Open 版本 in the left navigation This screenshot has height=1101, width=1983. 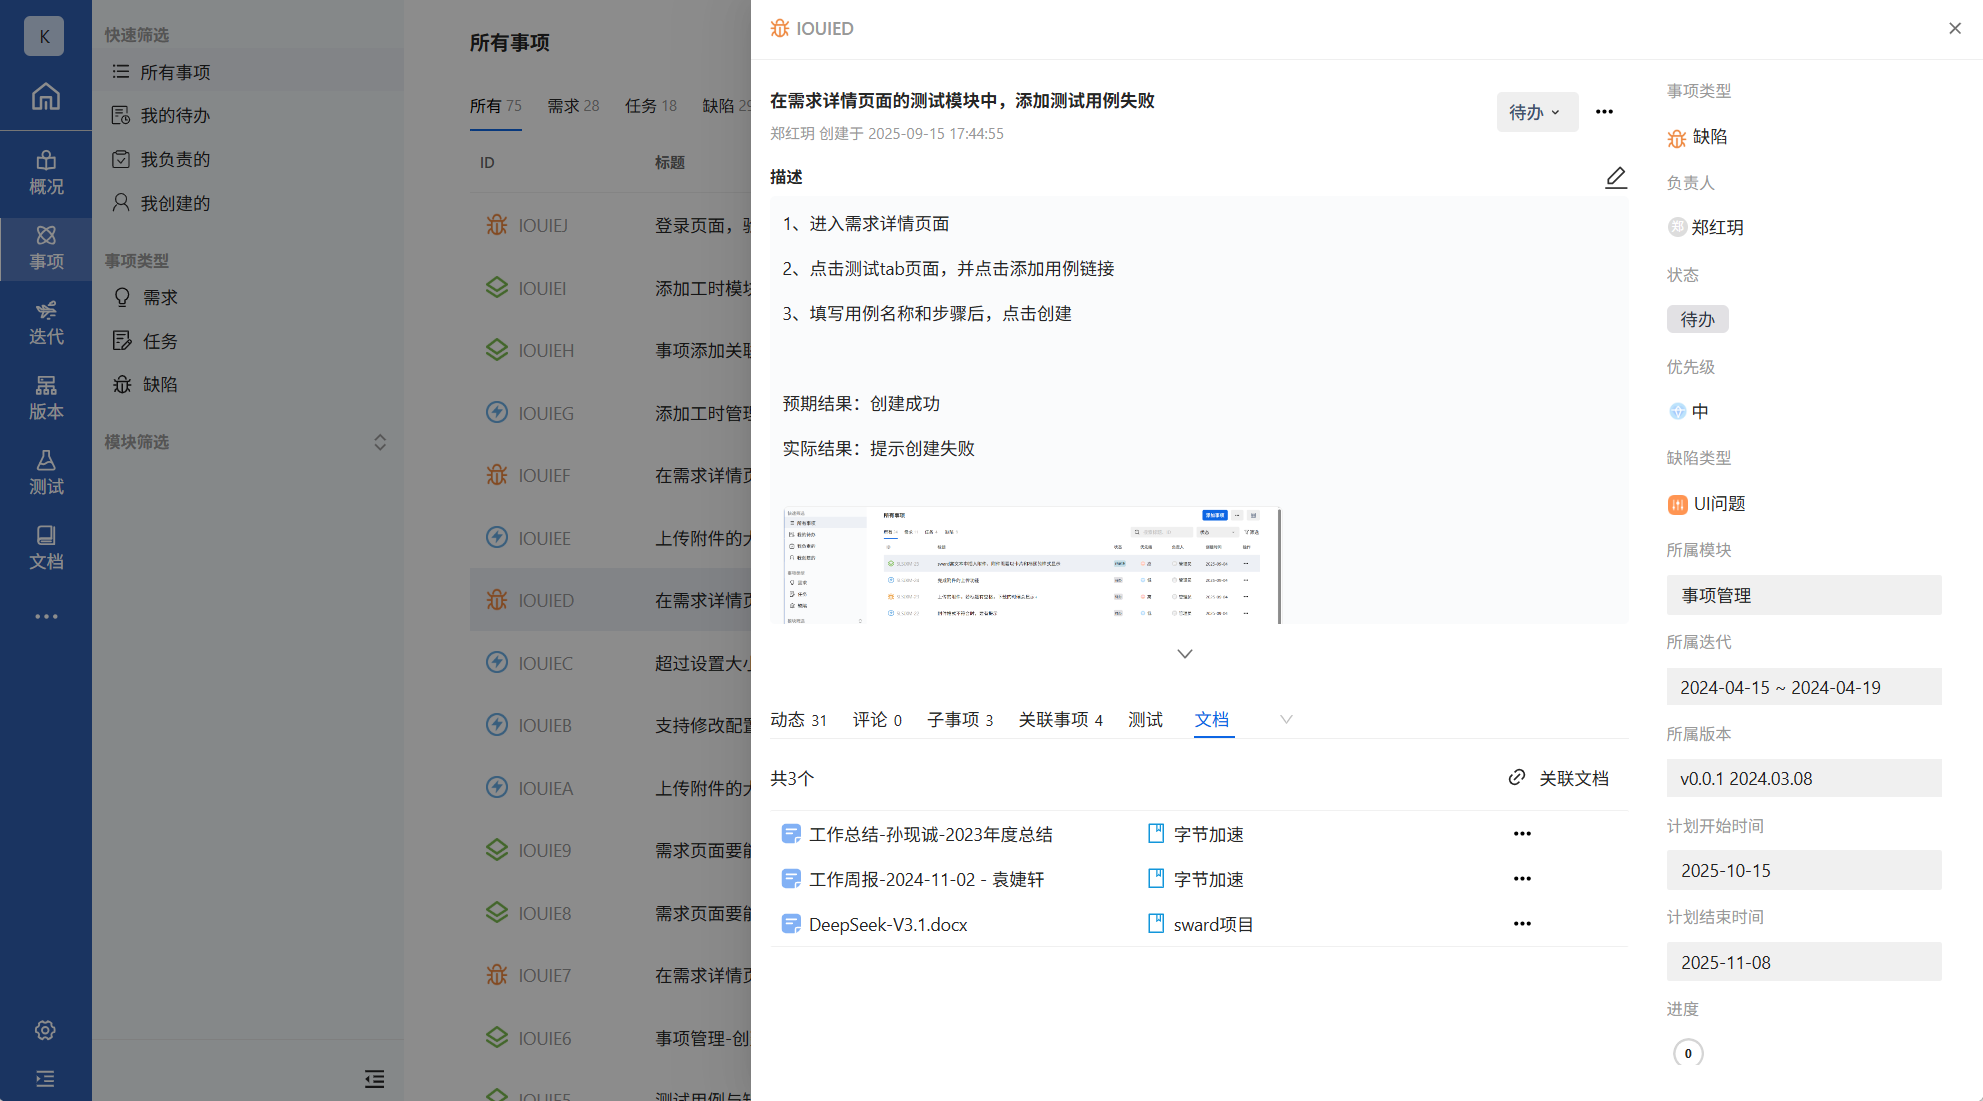[45, 397]
